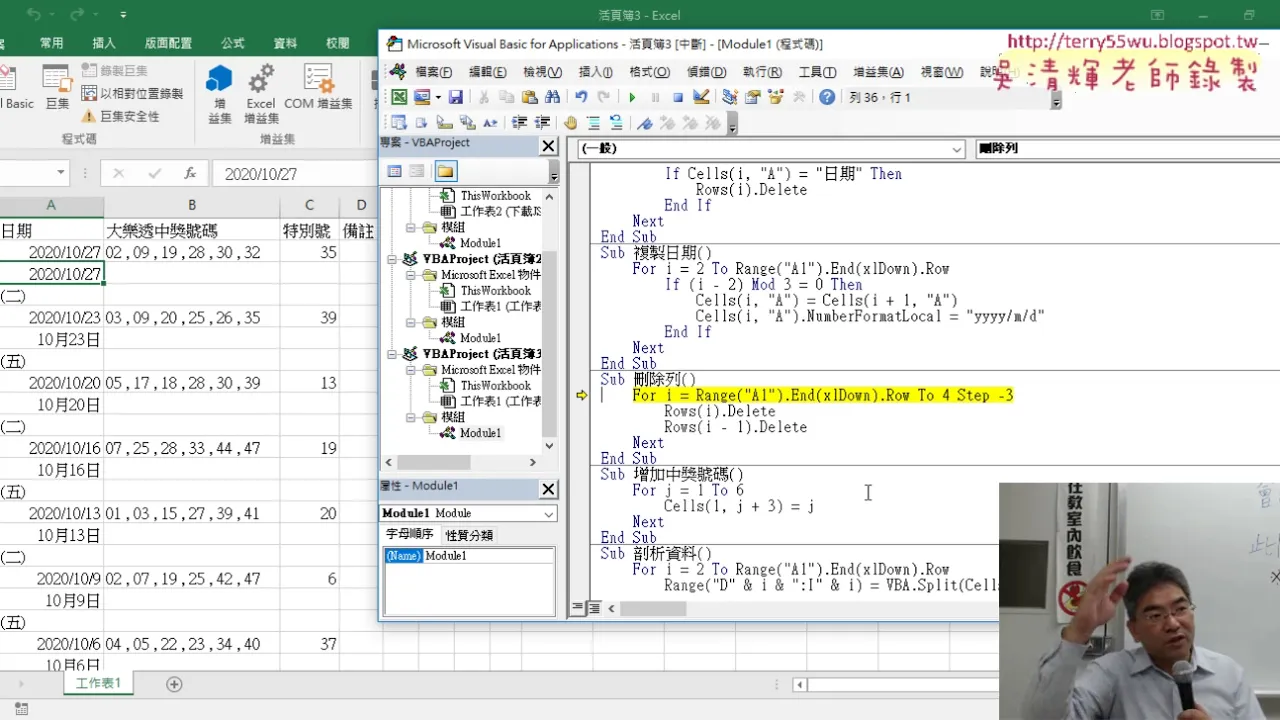Open edit toolbar options dropdown

[x=732, y=125]
